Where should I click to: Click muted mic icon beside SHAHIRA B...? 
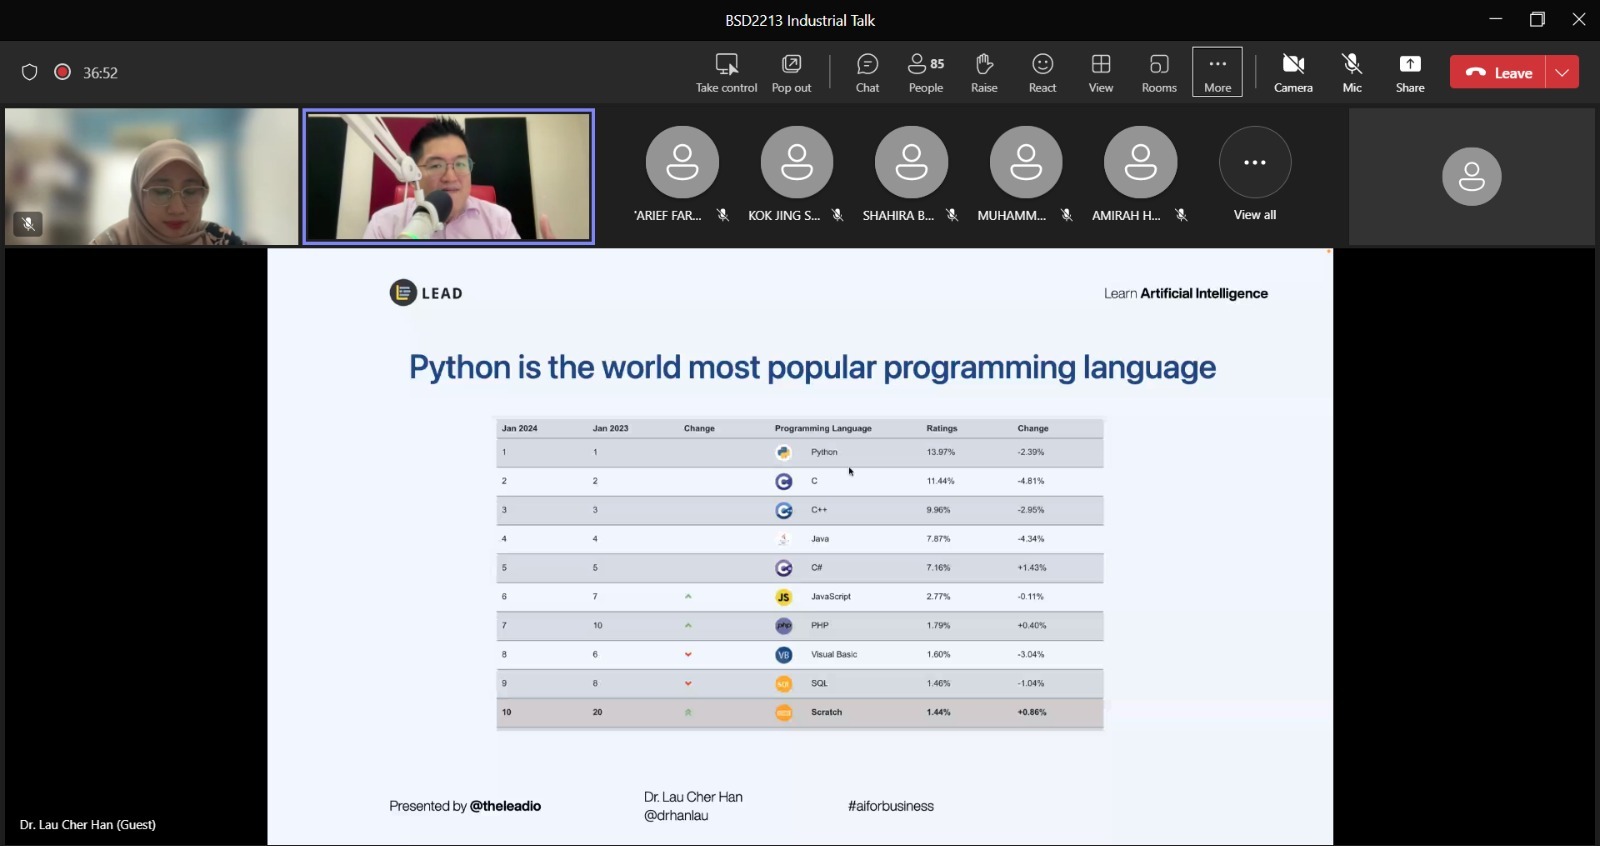click(952, 215)
